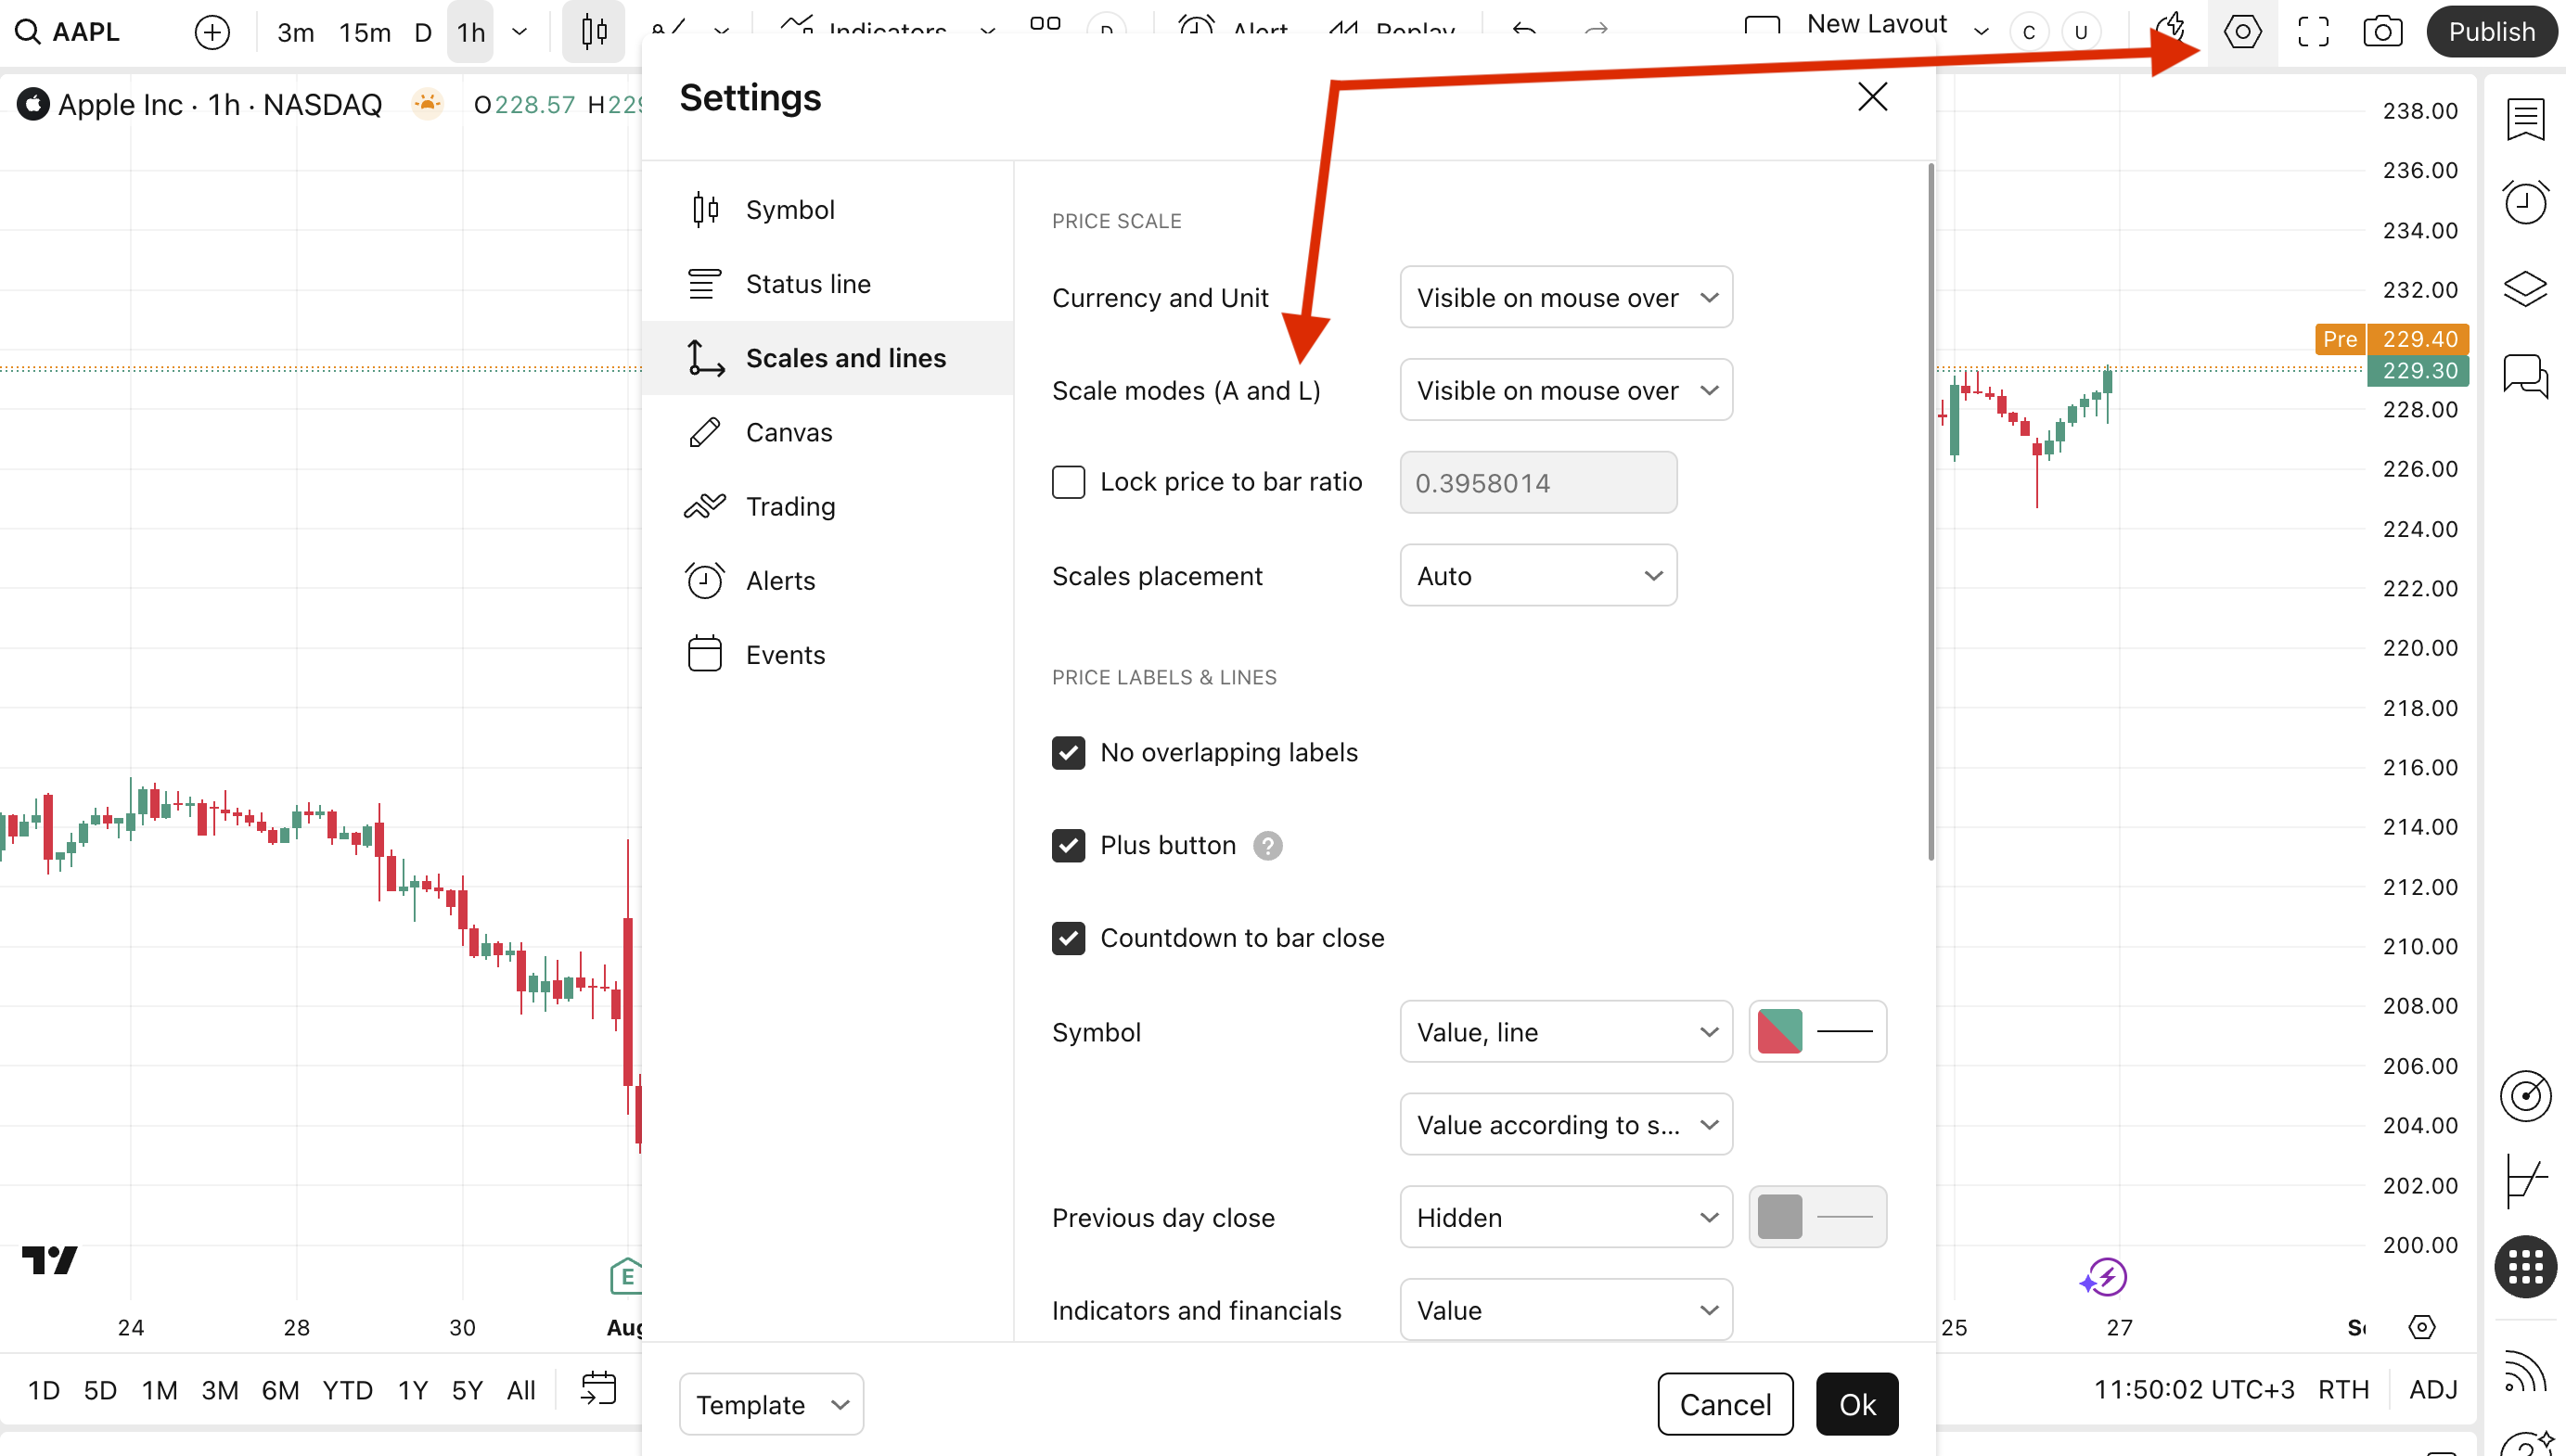Uncheck No overlapping labels
Image resolution: width=2566 pixels, height=1456 pixels.
pyautogui.click(x=1068, y=752)
